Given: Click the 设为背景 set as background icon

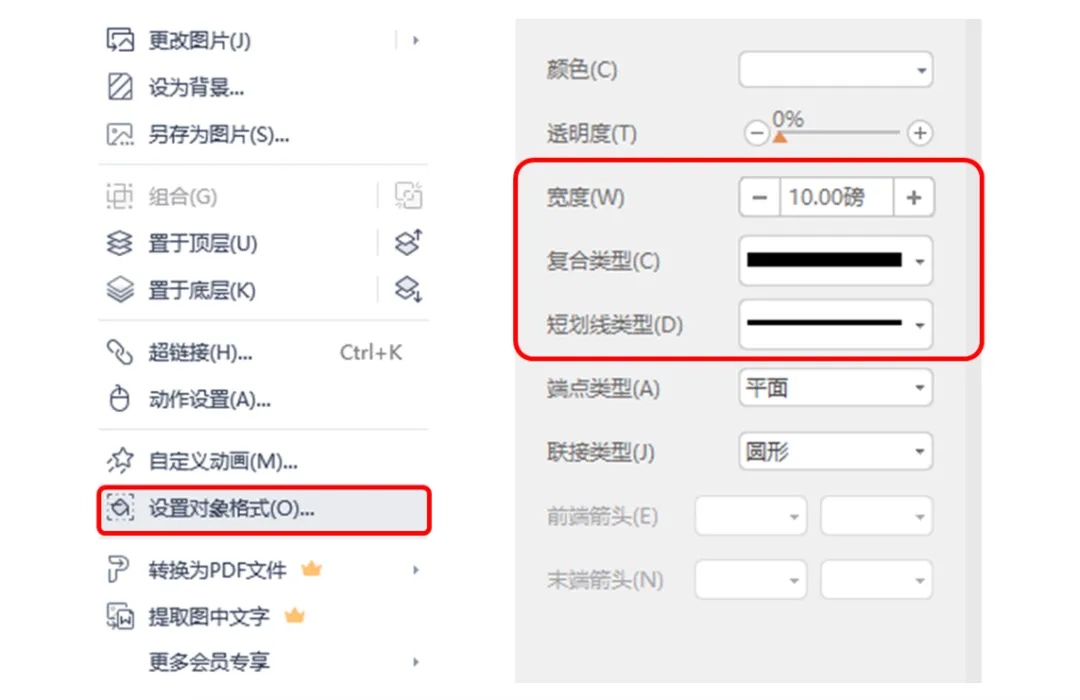Looking at the screenshot, I should 120,87.
